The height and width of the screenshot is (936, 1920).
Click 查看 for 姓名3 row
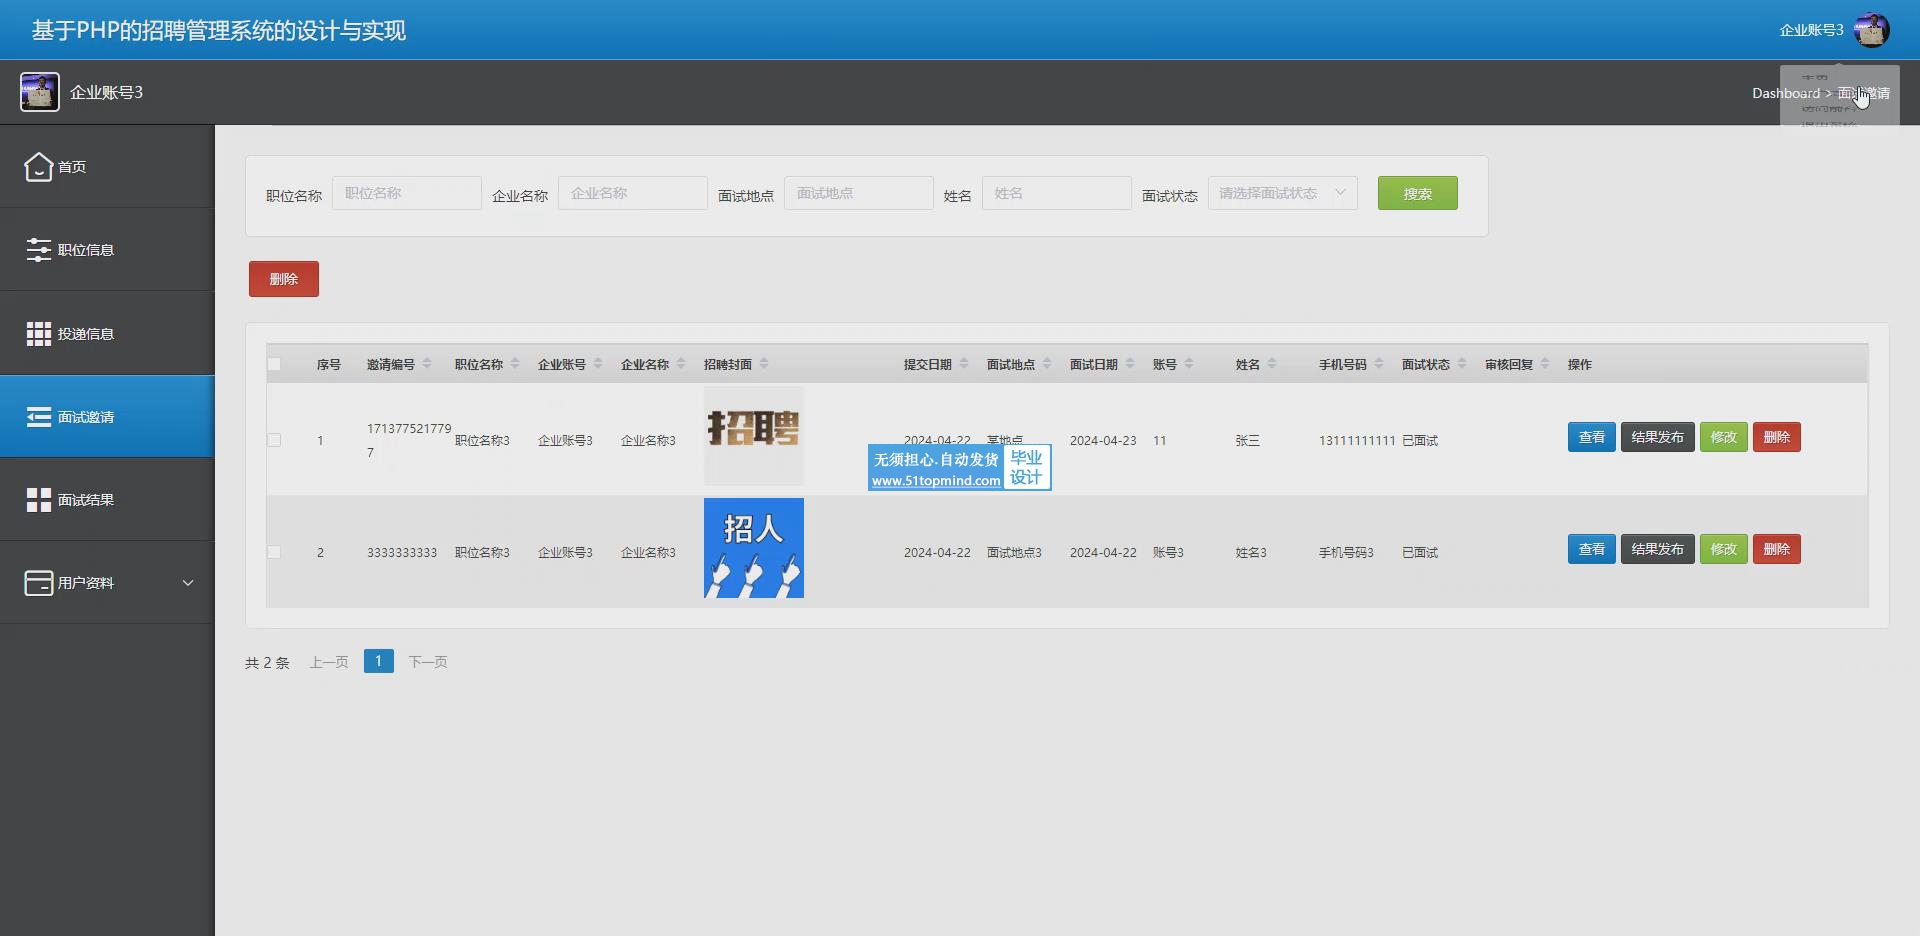click(1591, 549)
